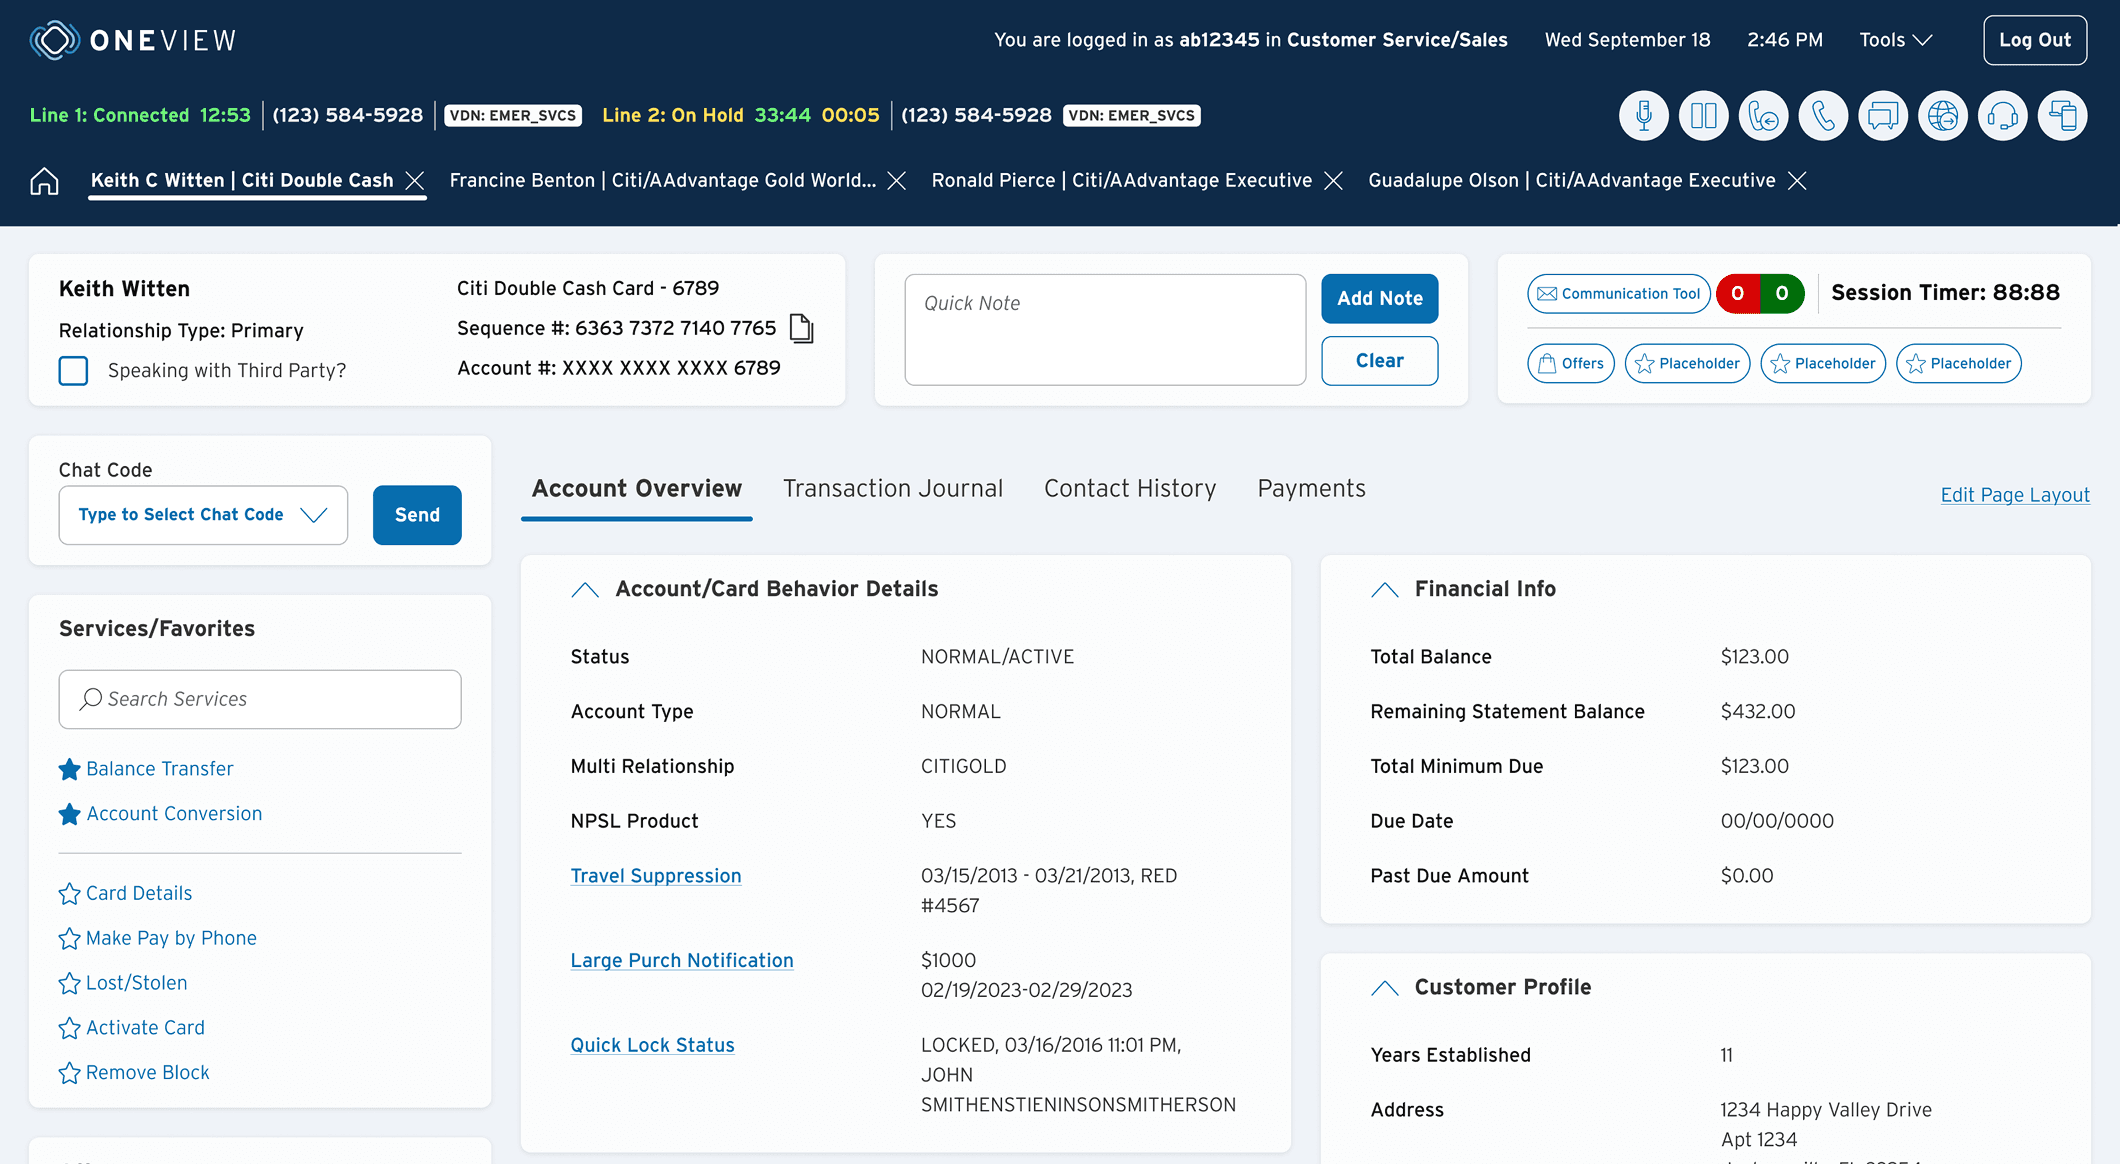2120x1164 pixels.
Task: Open Make Pay by Phone service
Action: (x=171, y=939)
